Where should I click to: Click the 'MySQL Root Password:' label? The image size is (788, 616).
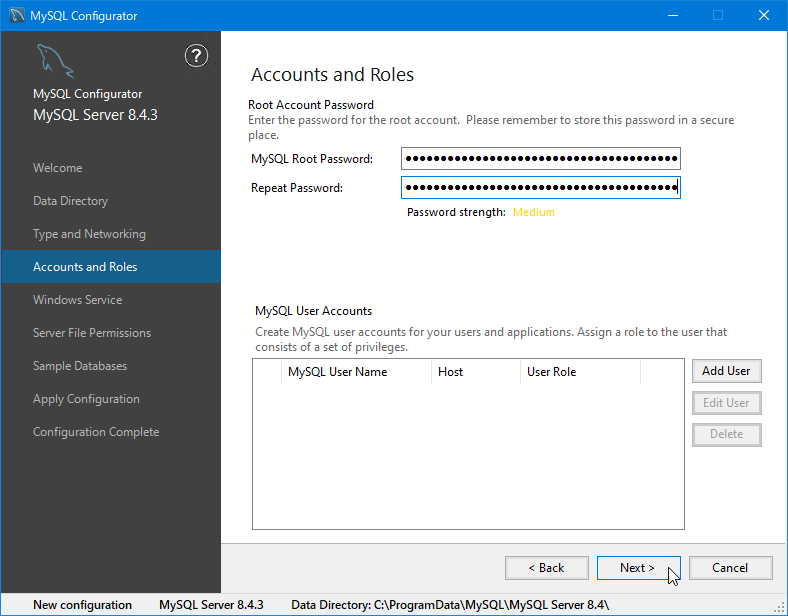coord(312,159)
